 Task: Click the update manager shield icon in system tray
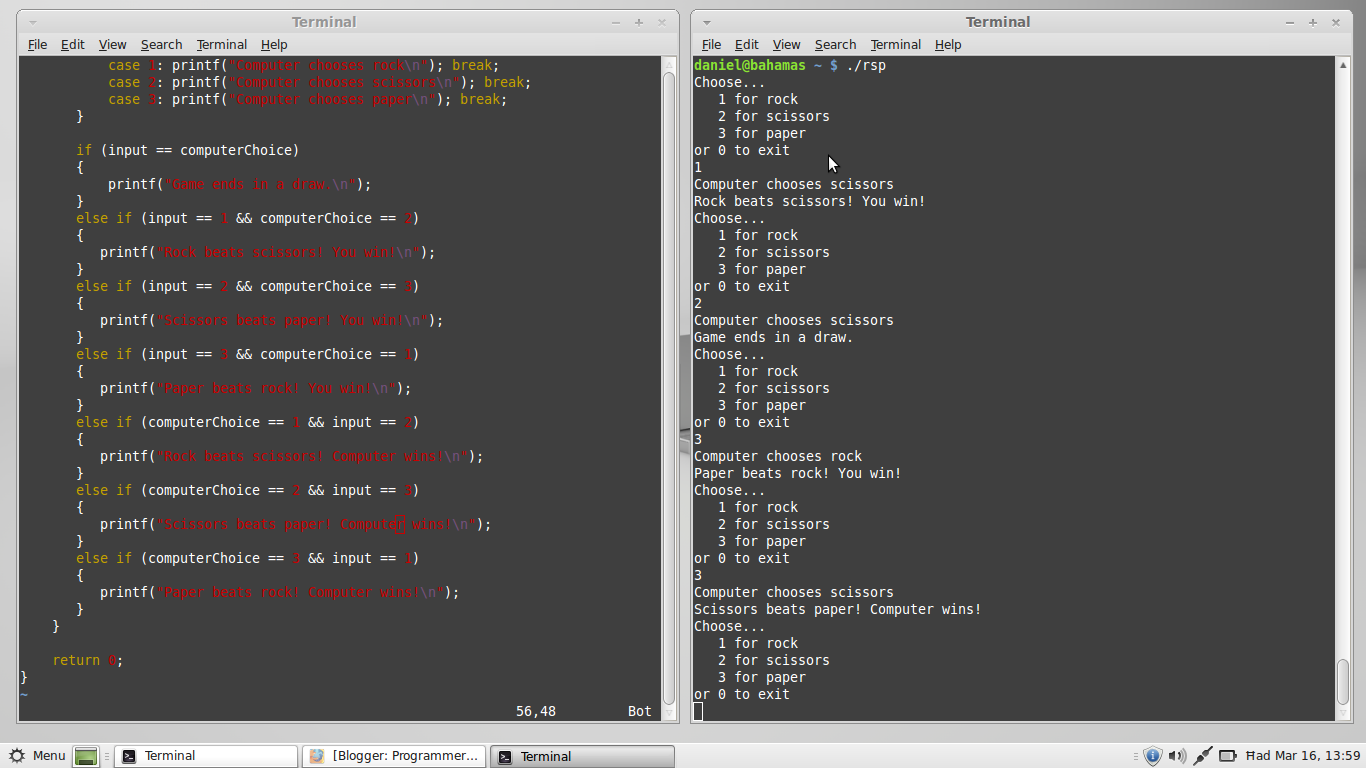1153,755
